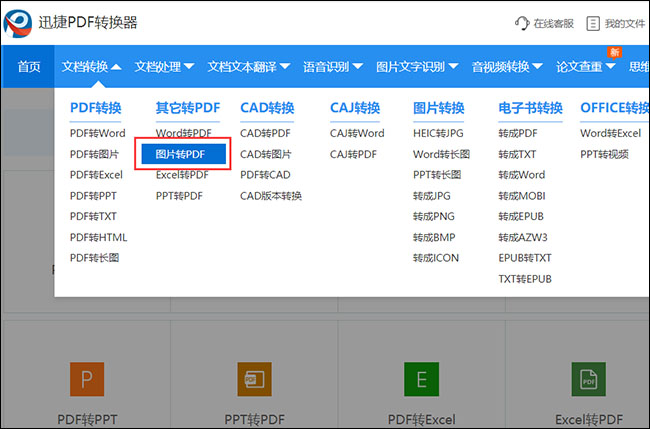Open EPUB转TXT conversion
Viewport: 650px width, 429px height.
click(x=525, y=258)
